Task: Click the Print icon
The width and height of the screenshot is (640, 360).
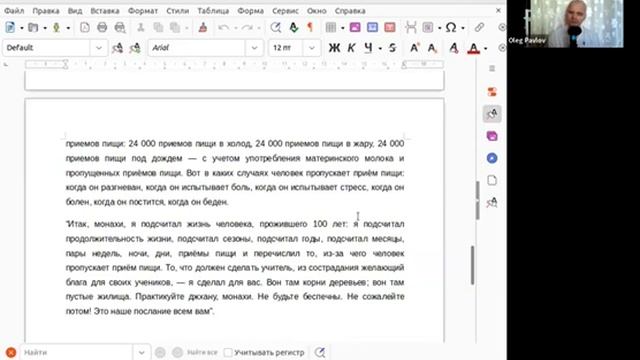Action: (102, 27)
